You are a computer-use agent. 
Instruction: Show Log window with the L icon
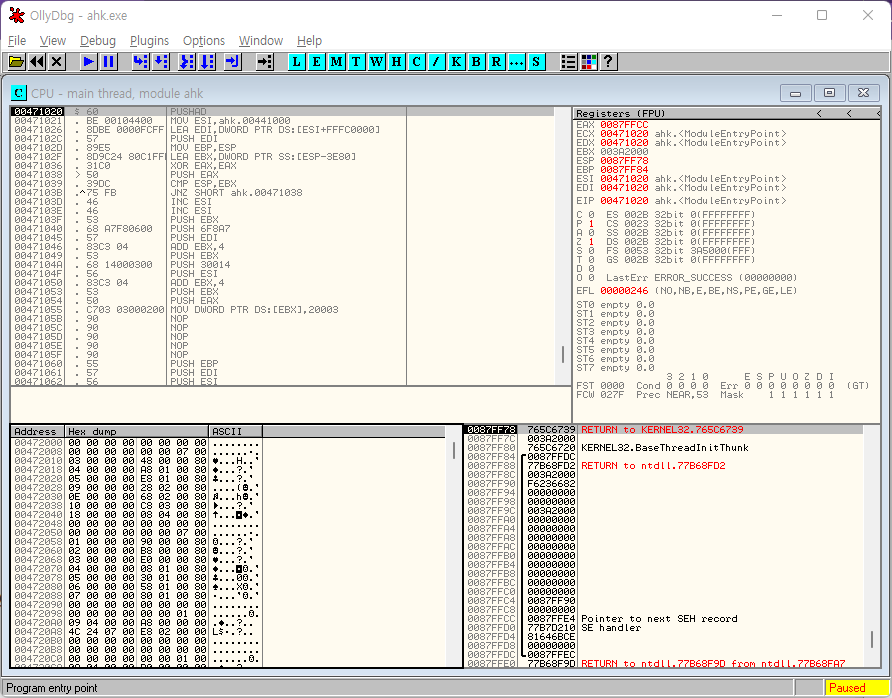296,61
